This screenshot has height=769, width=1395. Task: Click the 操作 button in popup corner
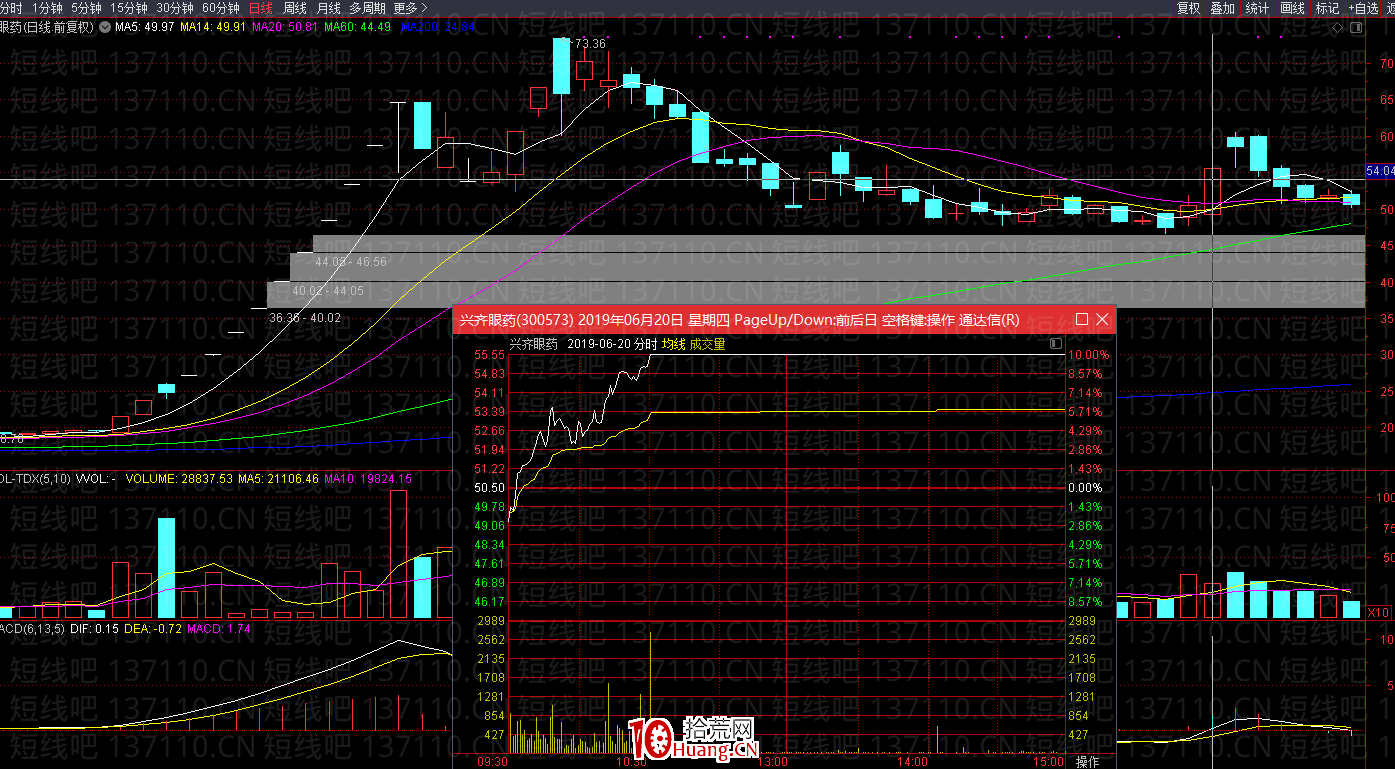pos(1087,762)
